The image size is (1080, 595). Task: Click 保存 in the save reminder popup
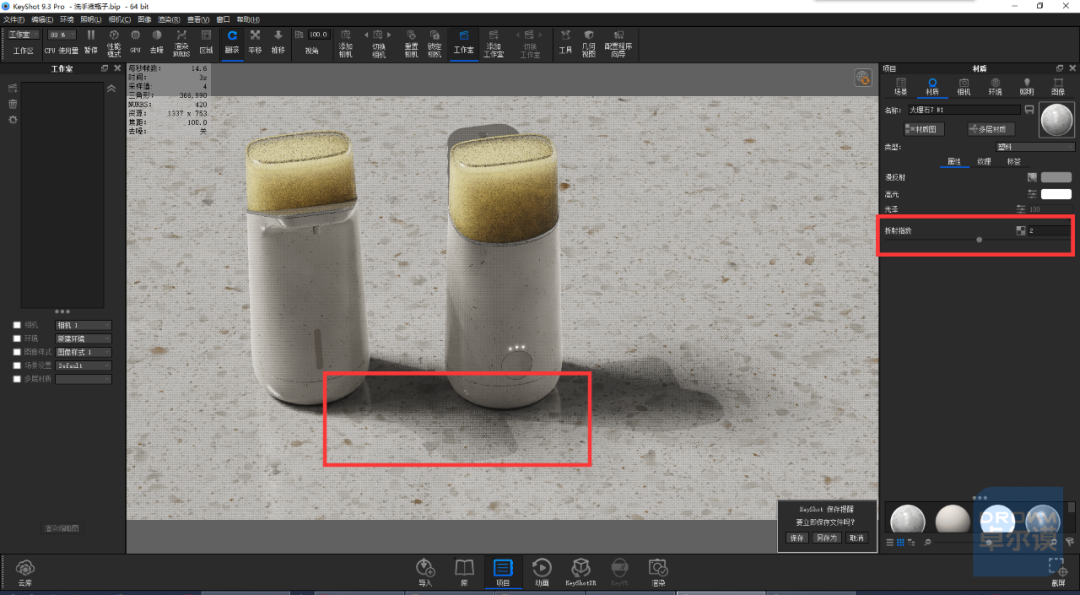797,538
